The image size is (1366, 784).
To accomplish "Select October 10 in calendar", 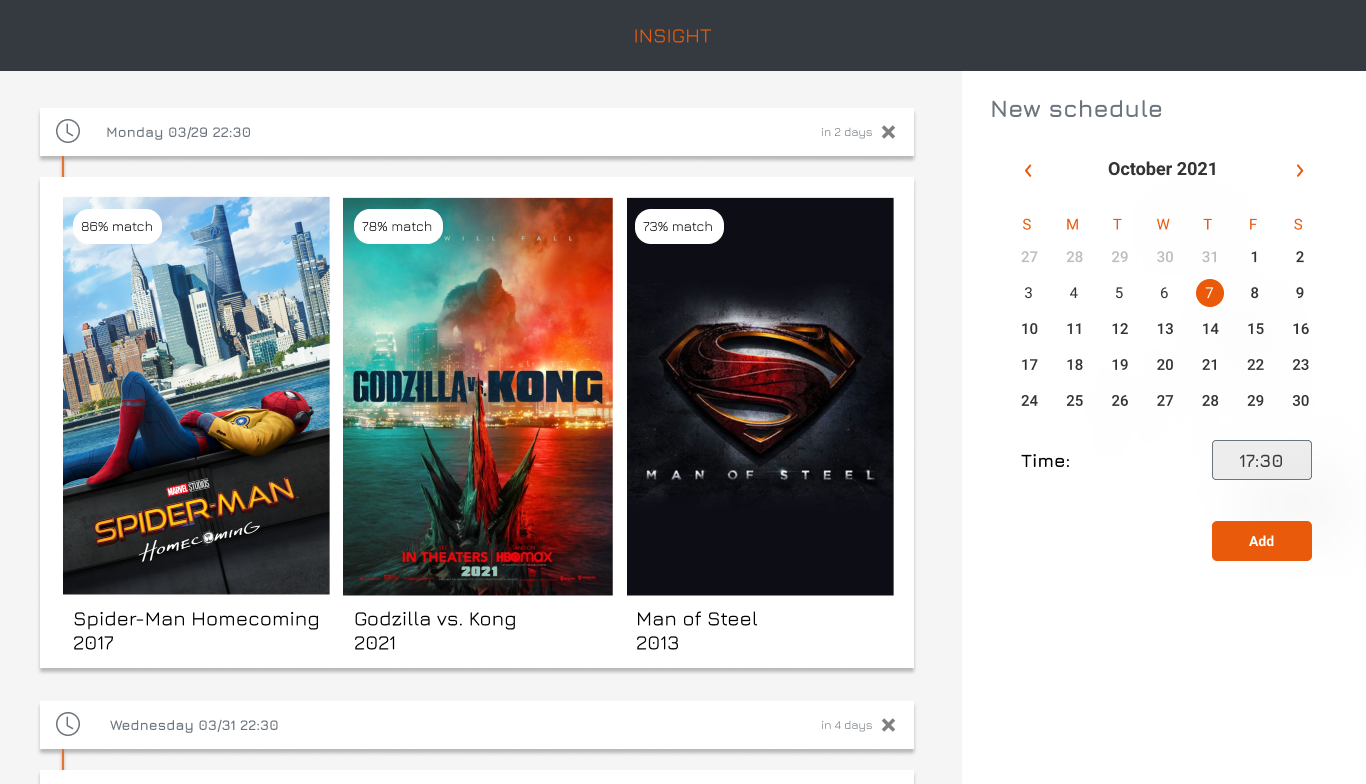I will (x=1029, y=329).
